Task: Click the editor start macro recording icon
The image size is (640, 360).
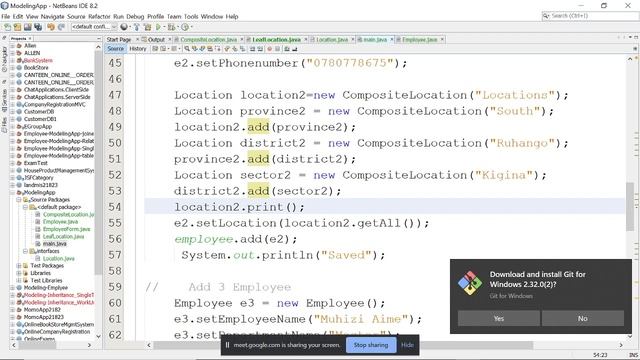Action: tap(269, 49)
